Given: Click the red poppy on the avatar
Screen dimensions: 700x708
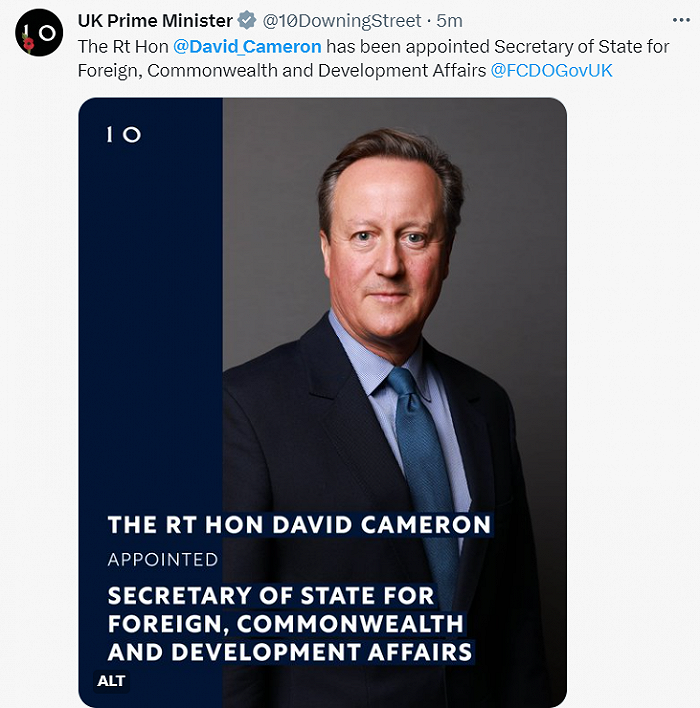Looking at the screenshot, I should [27, 44].
